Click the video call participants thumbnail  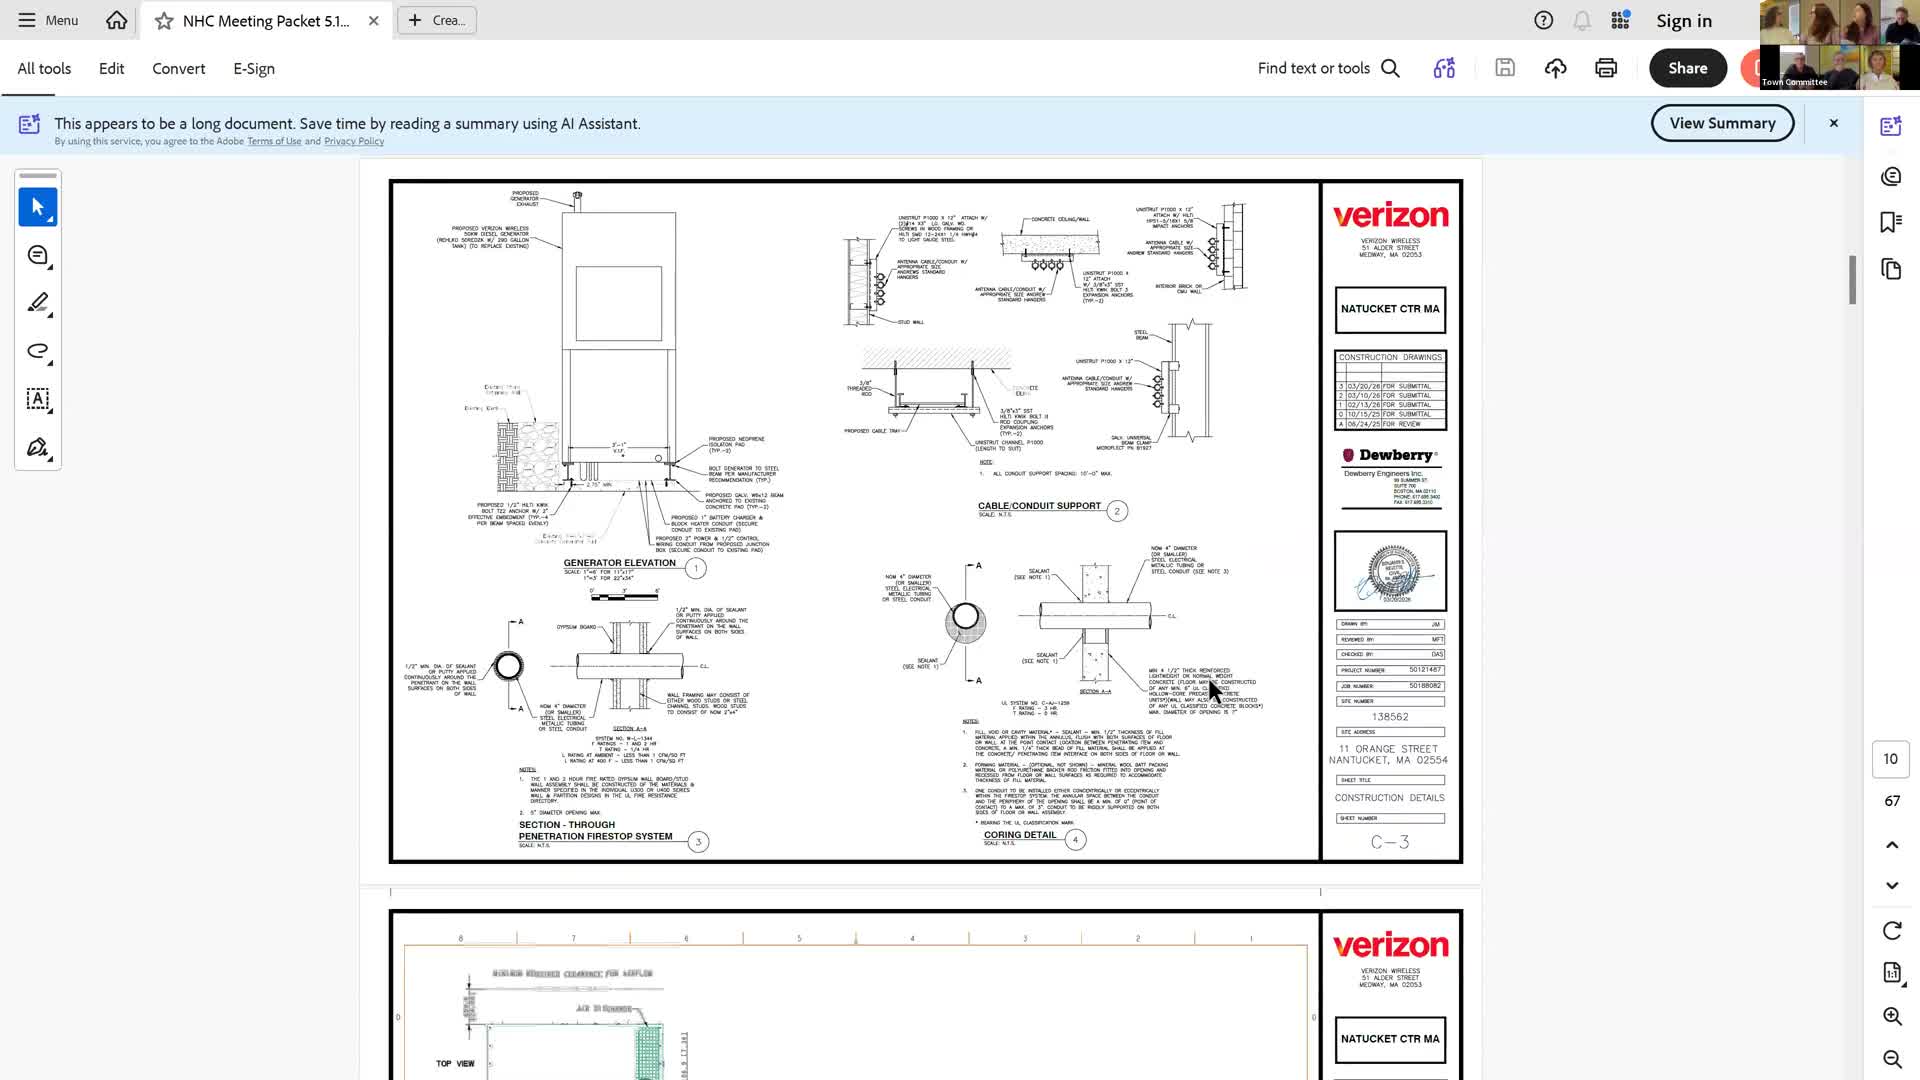click(1840, 45)
